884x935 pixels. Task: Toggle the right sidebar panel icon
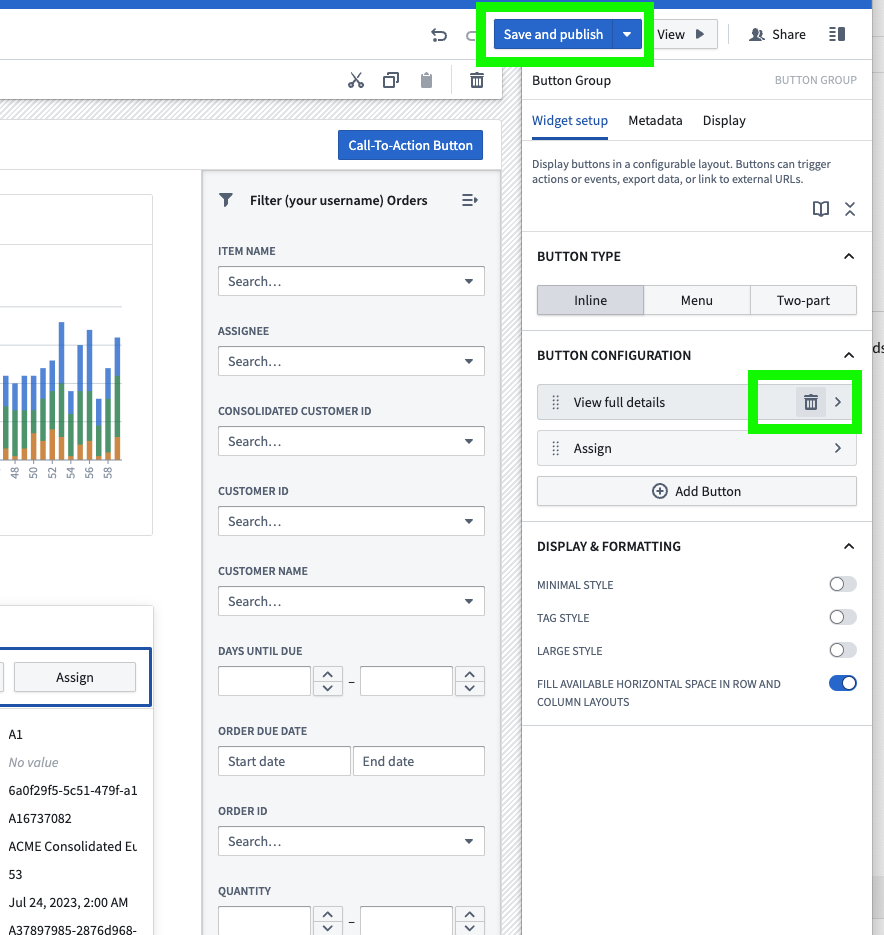837,34
